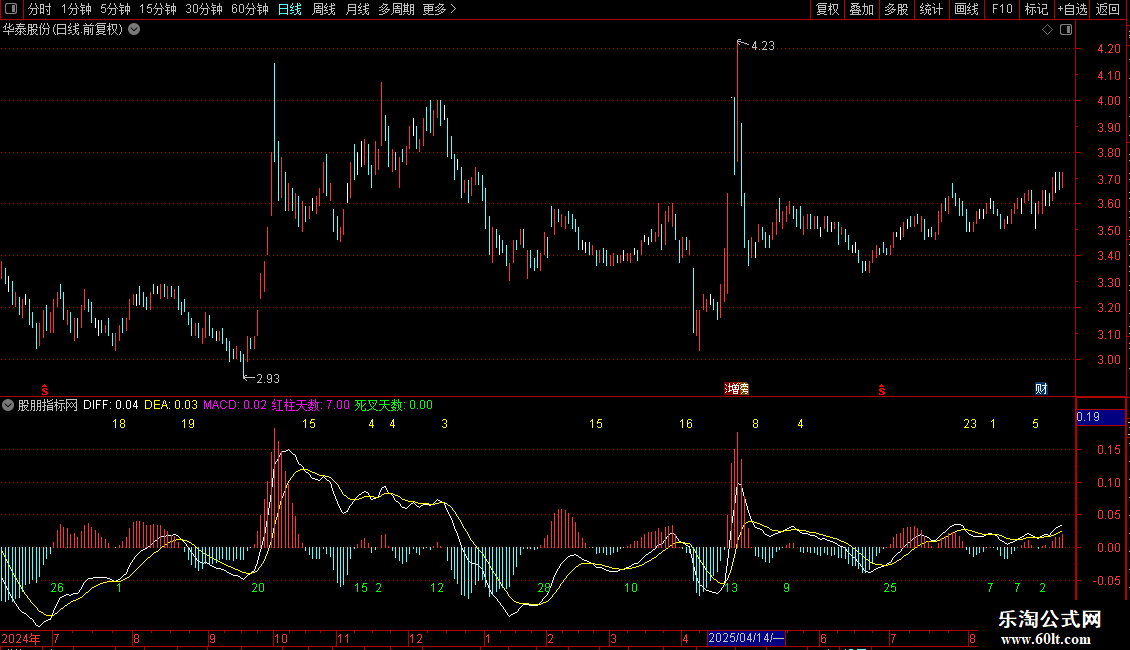Open dropdown beside 华泰股份 chart title
This screenshot has height=650, width=1130.
tap(134, 30)
